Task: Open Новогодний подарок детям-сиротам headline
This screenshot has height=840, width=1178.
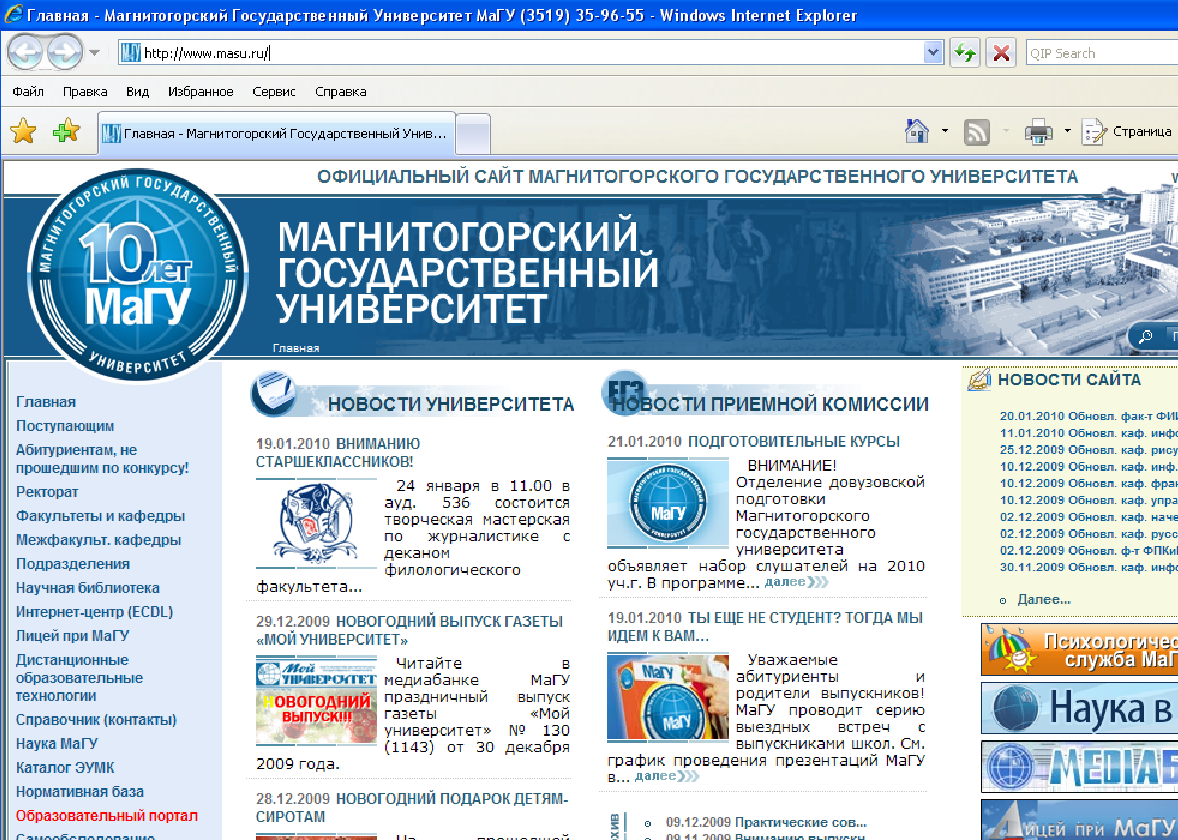Action: 412,808
